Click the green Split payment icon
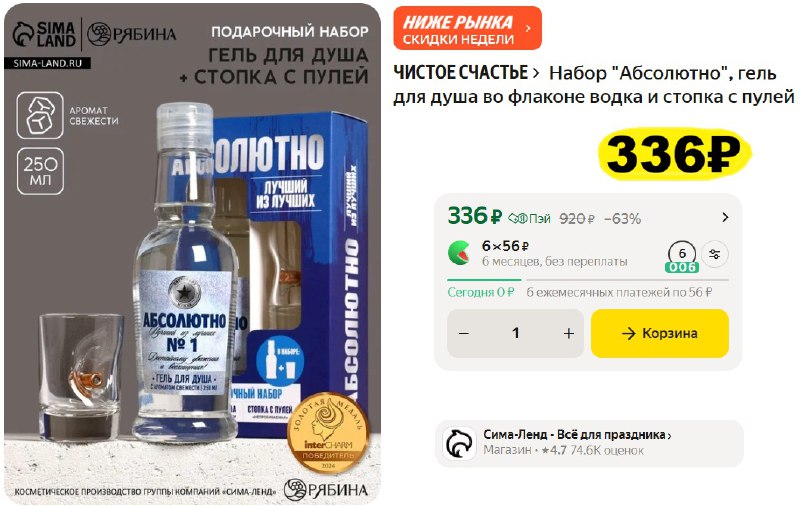The image size is (800, 506). 459,252
